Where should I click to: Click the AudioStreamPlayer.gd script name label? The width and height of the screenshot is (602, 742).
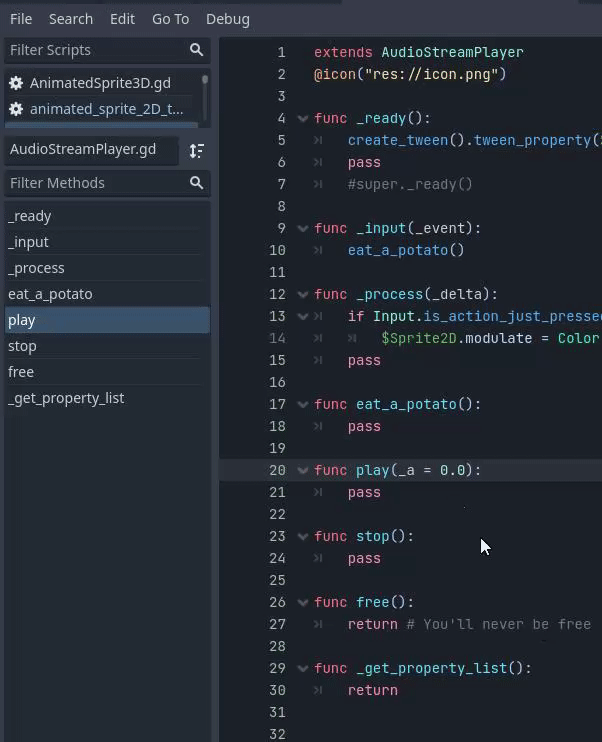click(91, 150)
